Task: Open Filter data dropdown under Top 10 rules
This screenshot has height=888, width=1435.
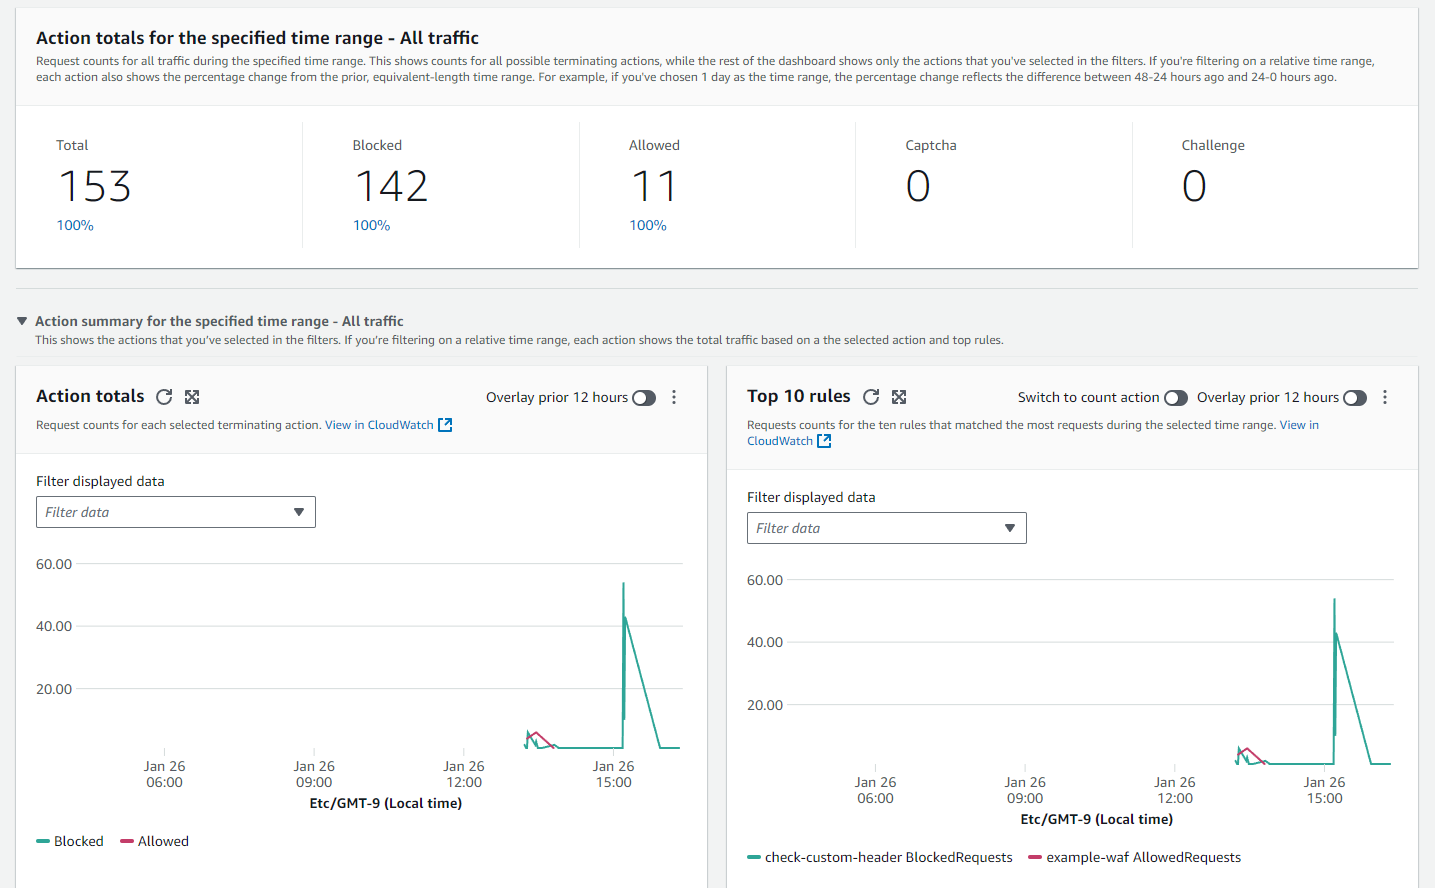Action: pos(887,528)
